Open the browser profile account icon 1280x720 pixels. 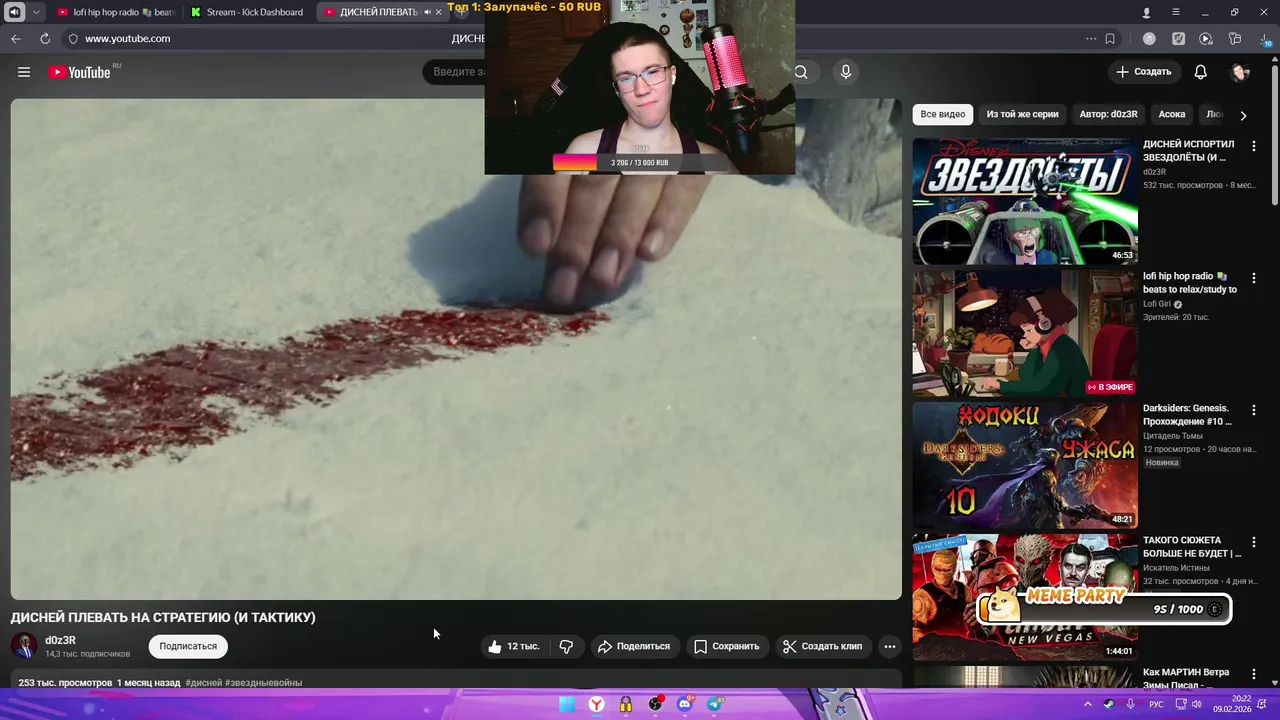[x=1146, y=12]
